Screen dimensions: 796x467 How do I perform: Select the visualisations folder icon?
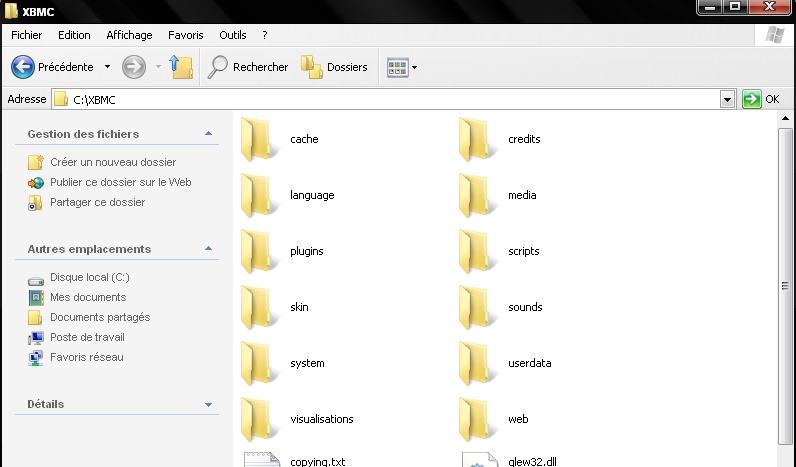tap(259, 419)
